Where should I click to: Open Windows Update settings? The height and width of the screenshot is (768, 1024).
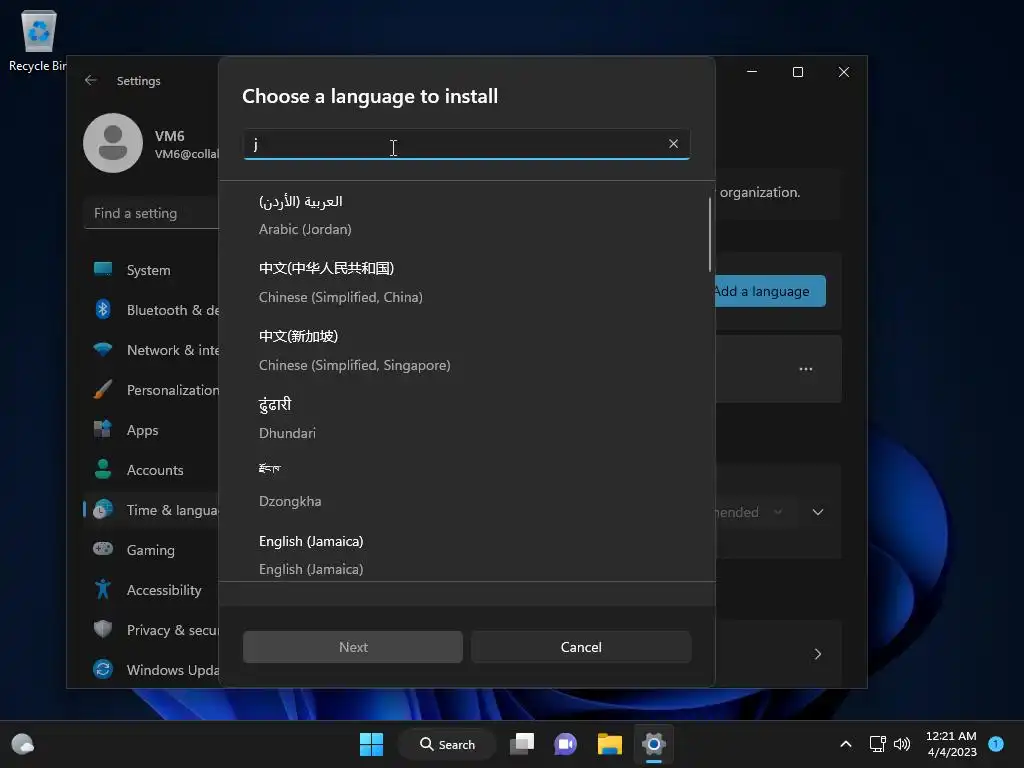tap(152, 669)
